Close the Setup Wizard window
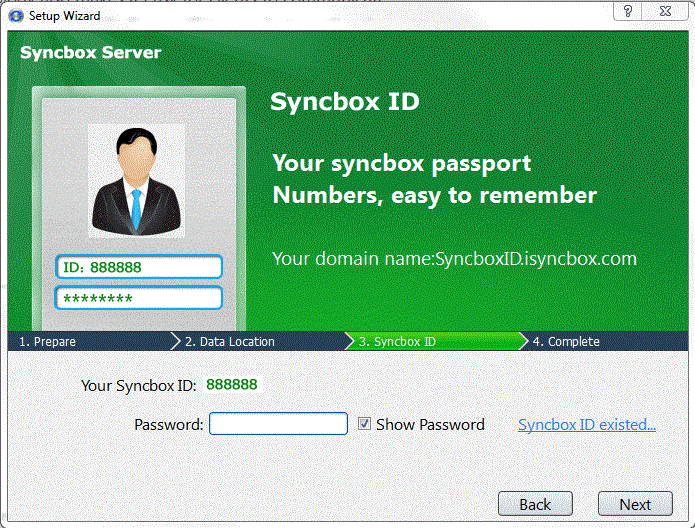Screen dimensions: 695x528 [x=665, y=11]
